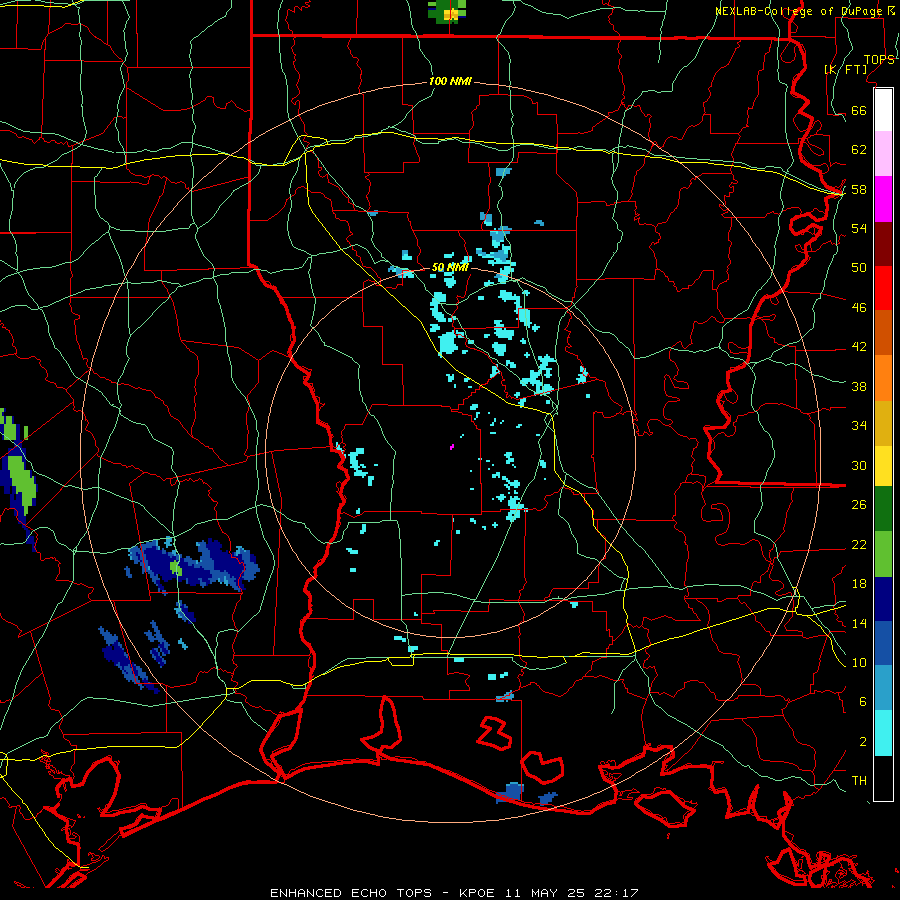Click the 38 legend value
This screenshot has height=900, width=900.
click(859, 386)
